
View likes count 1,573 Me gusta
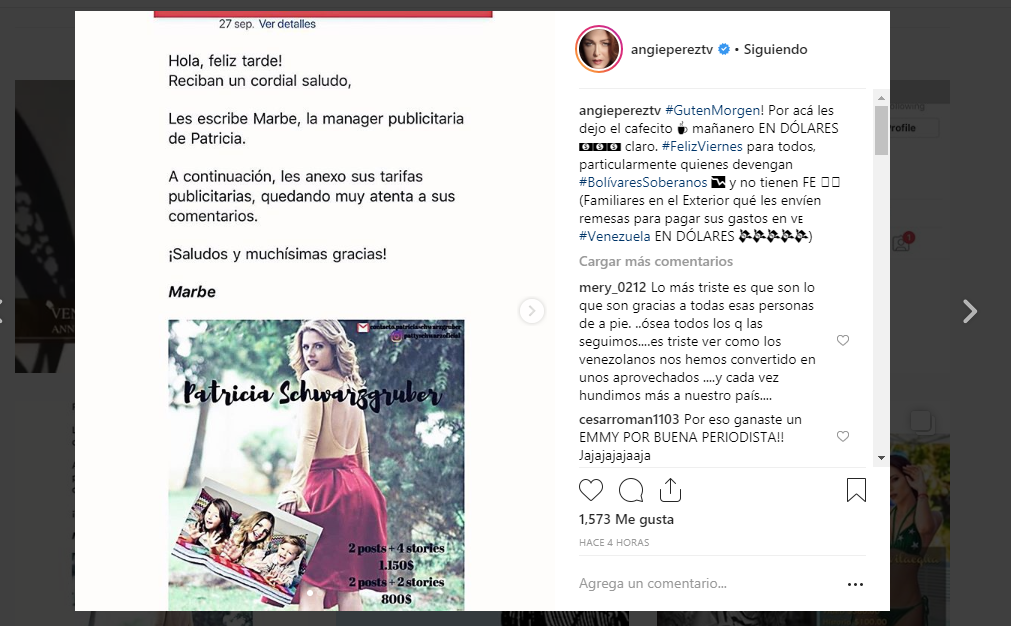click(x=626, y=520)
